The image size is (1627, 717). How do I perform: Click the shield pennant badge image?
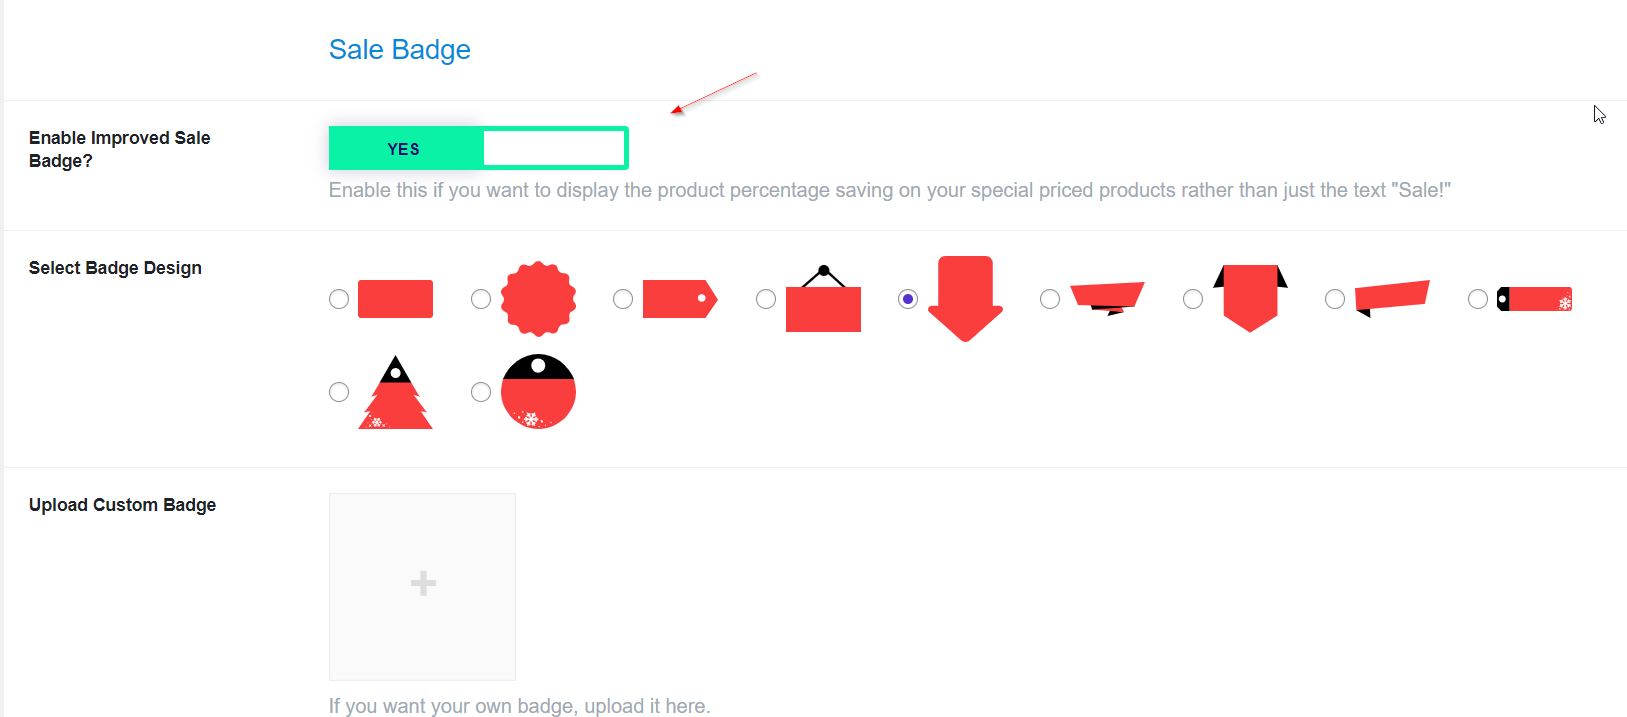pyautogui.click(x=1250, y=298)
